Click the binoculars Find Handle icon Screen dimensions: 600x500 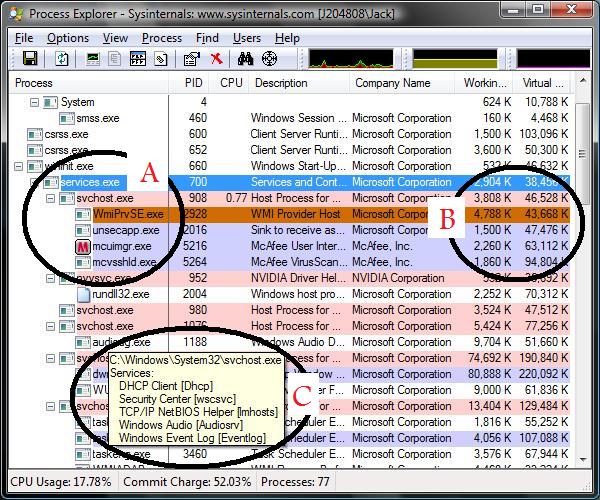(x=245, y=59)
